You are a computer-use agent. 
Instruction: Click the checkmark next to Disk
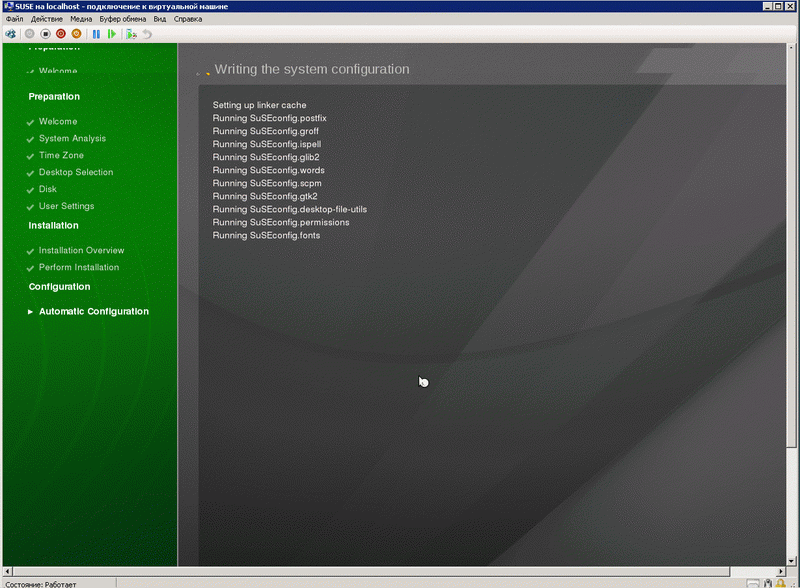point(30,190)
